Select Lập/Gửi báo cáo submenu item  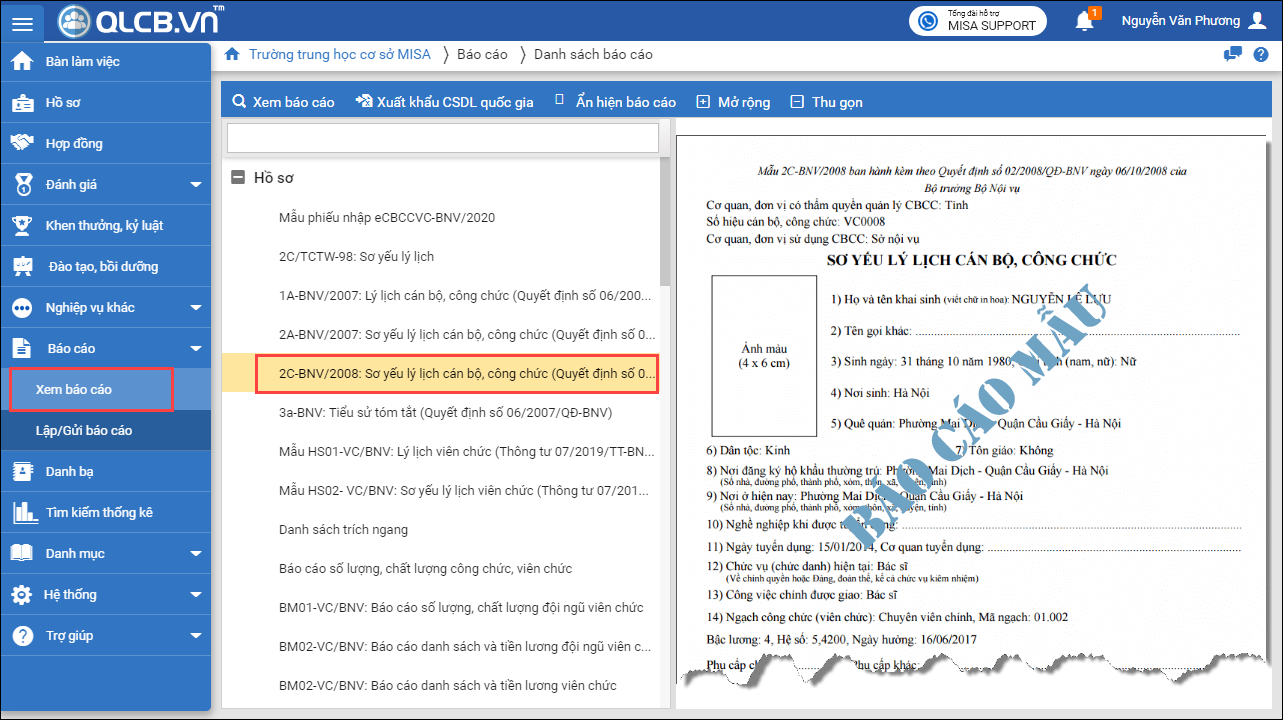(84, 431)
